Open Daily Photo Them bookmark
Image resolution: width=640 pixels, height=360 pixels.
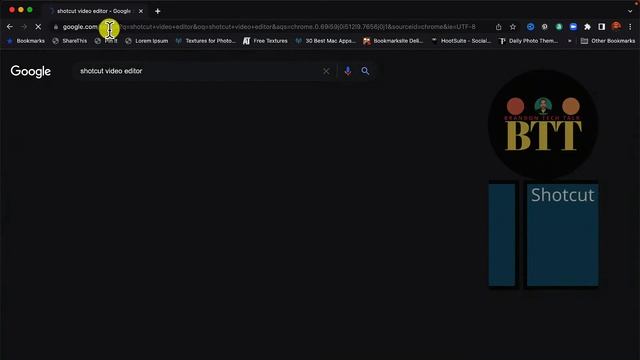click(x=529, y=41)
